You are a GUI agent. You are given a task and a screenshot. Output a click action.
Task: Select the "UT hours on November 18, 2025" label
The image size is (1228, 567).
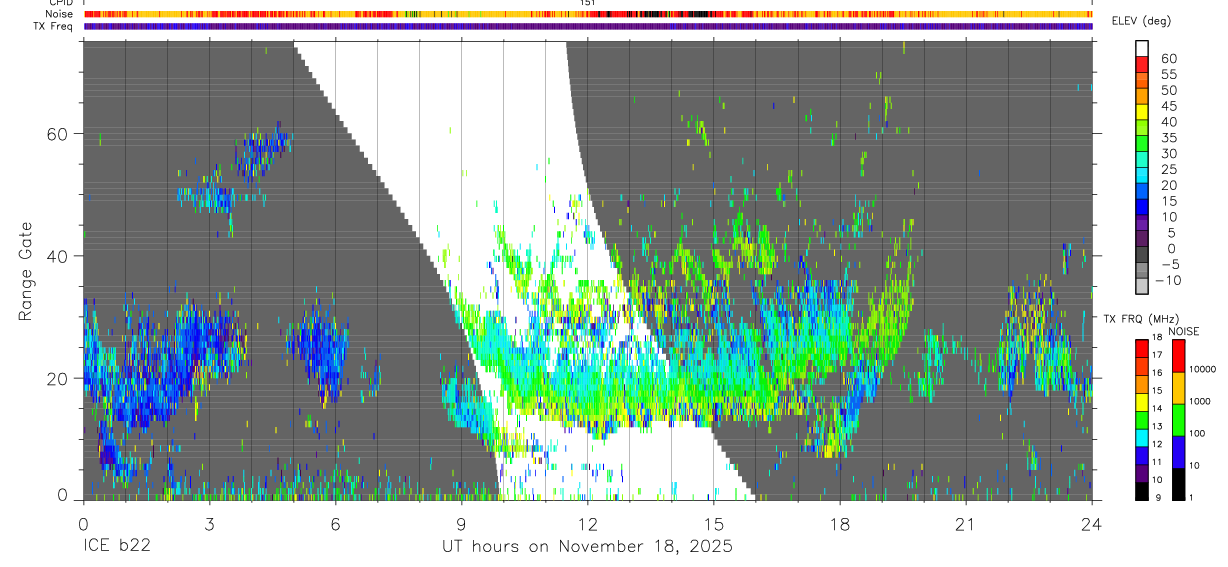click(588, 547)
